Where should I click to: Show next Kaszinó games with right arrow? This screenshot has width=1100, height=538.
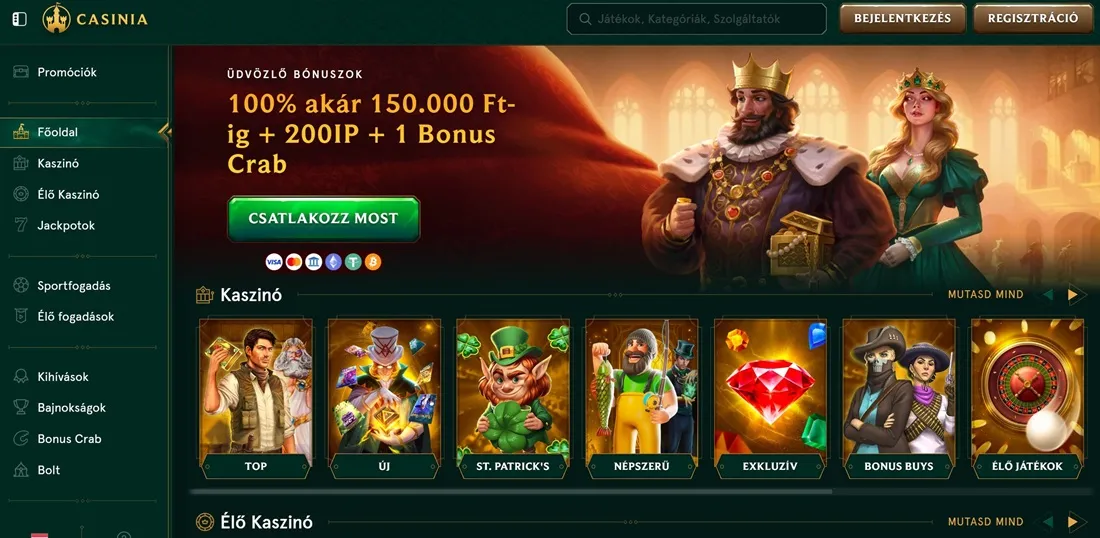[1073, 295]
